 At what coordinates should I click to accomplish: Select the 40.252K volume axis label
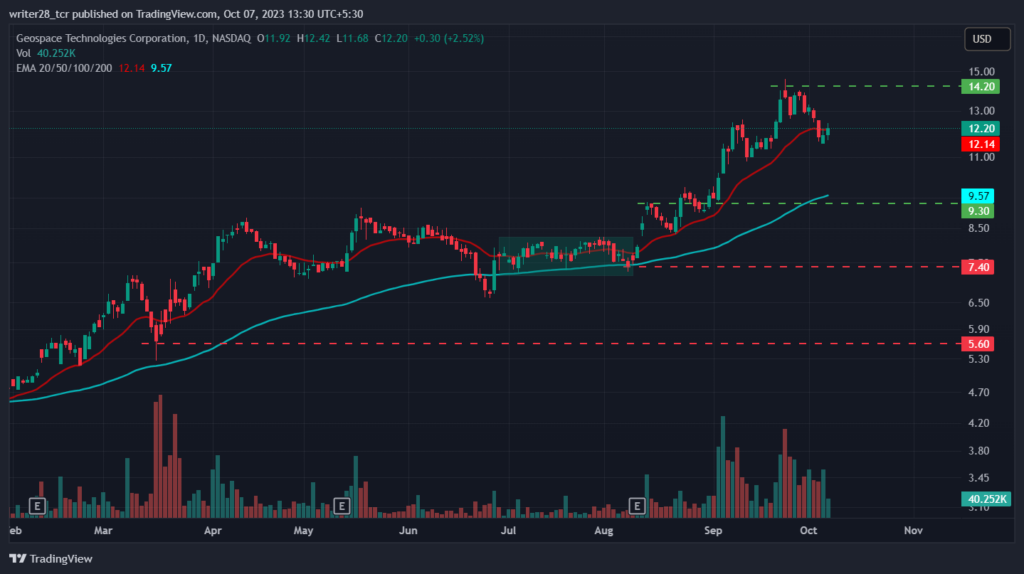[x=986, y=499]
